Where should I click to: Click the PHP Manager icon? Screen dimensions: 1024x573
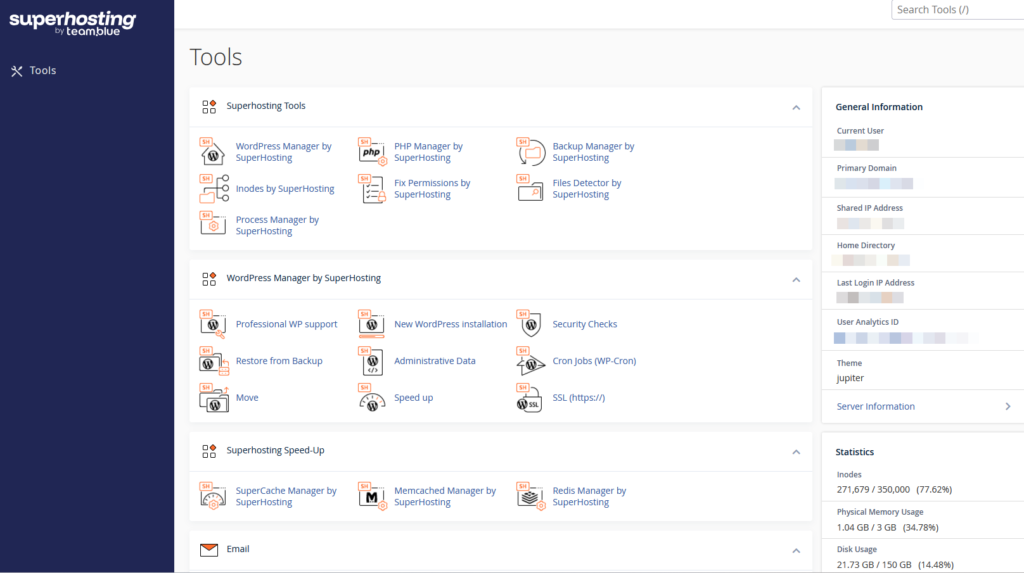pos(372,152)
